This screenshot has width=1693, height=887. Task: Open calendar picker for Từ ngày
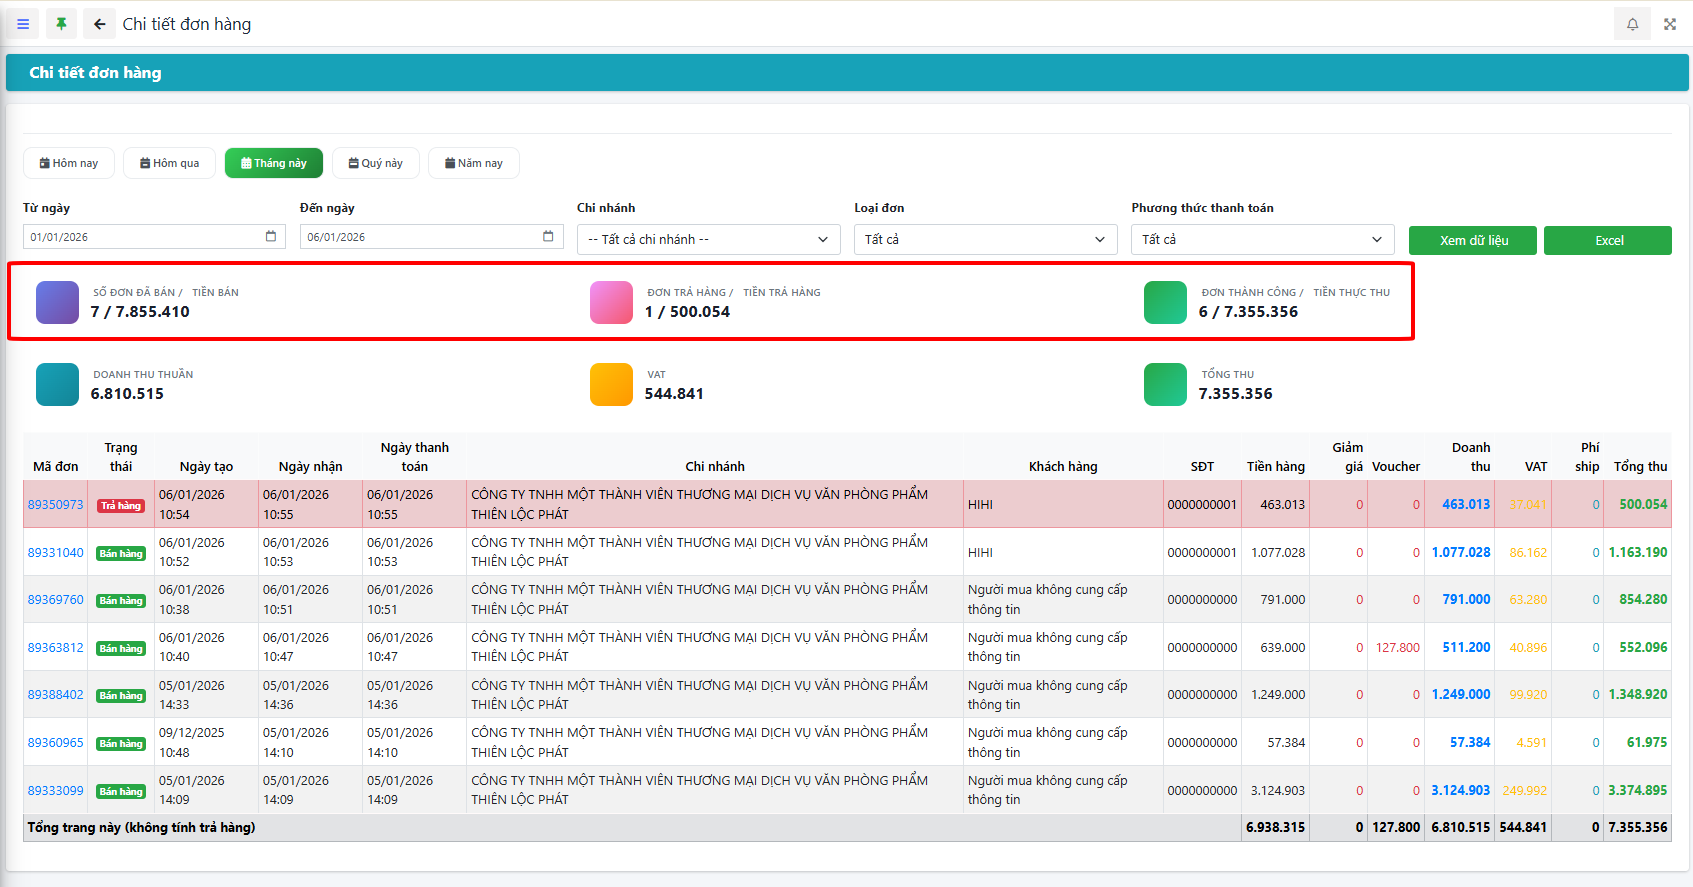[x=271, y=237]
